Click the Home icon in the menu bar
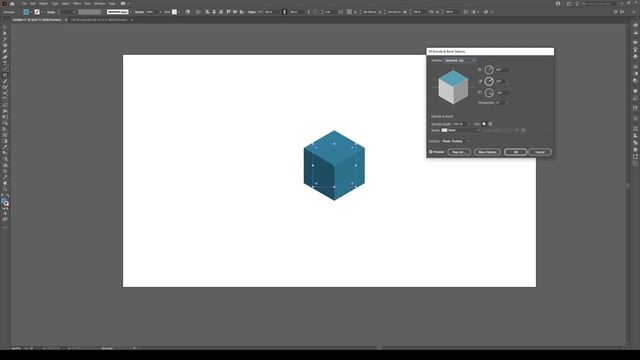 [x=12, y=4]
